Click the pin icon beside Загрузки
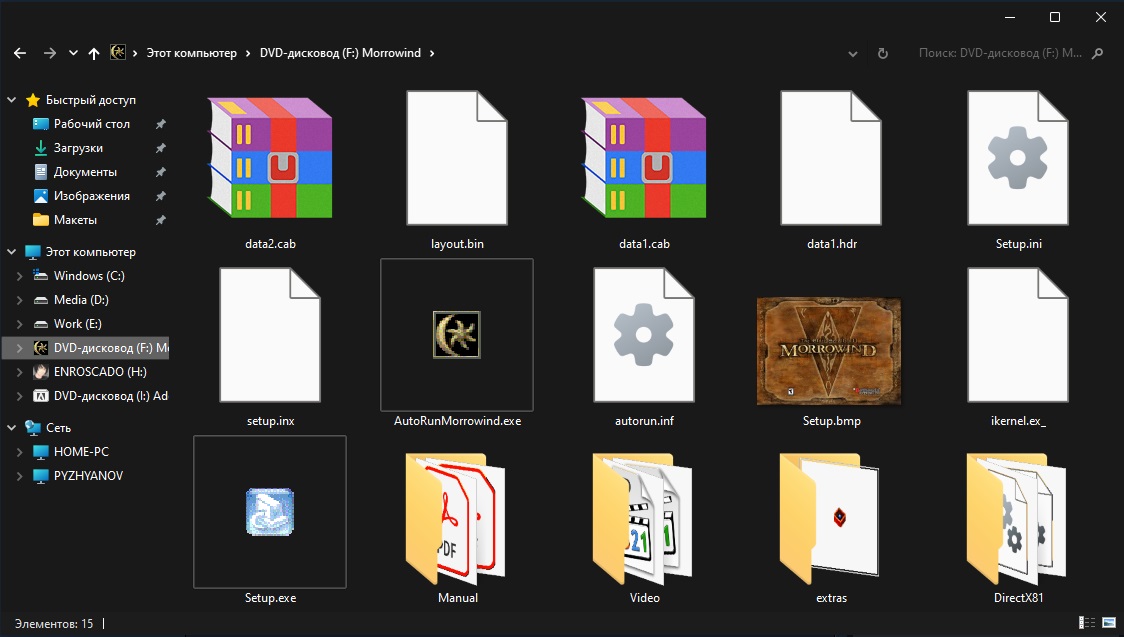This screenshot has width=1124, height=637. (x=161, y=148)
